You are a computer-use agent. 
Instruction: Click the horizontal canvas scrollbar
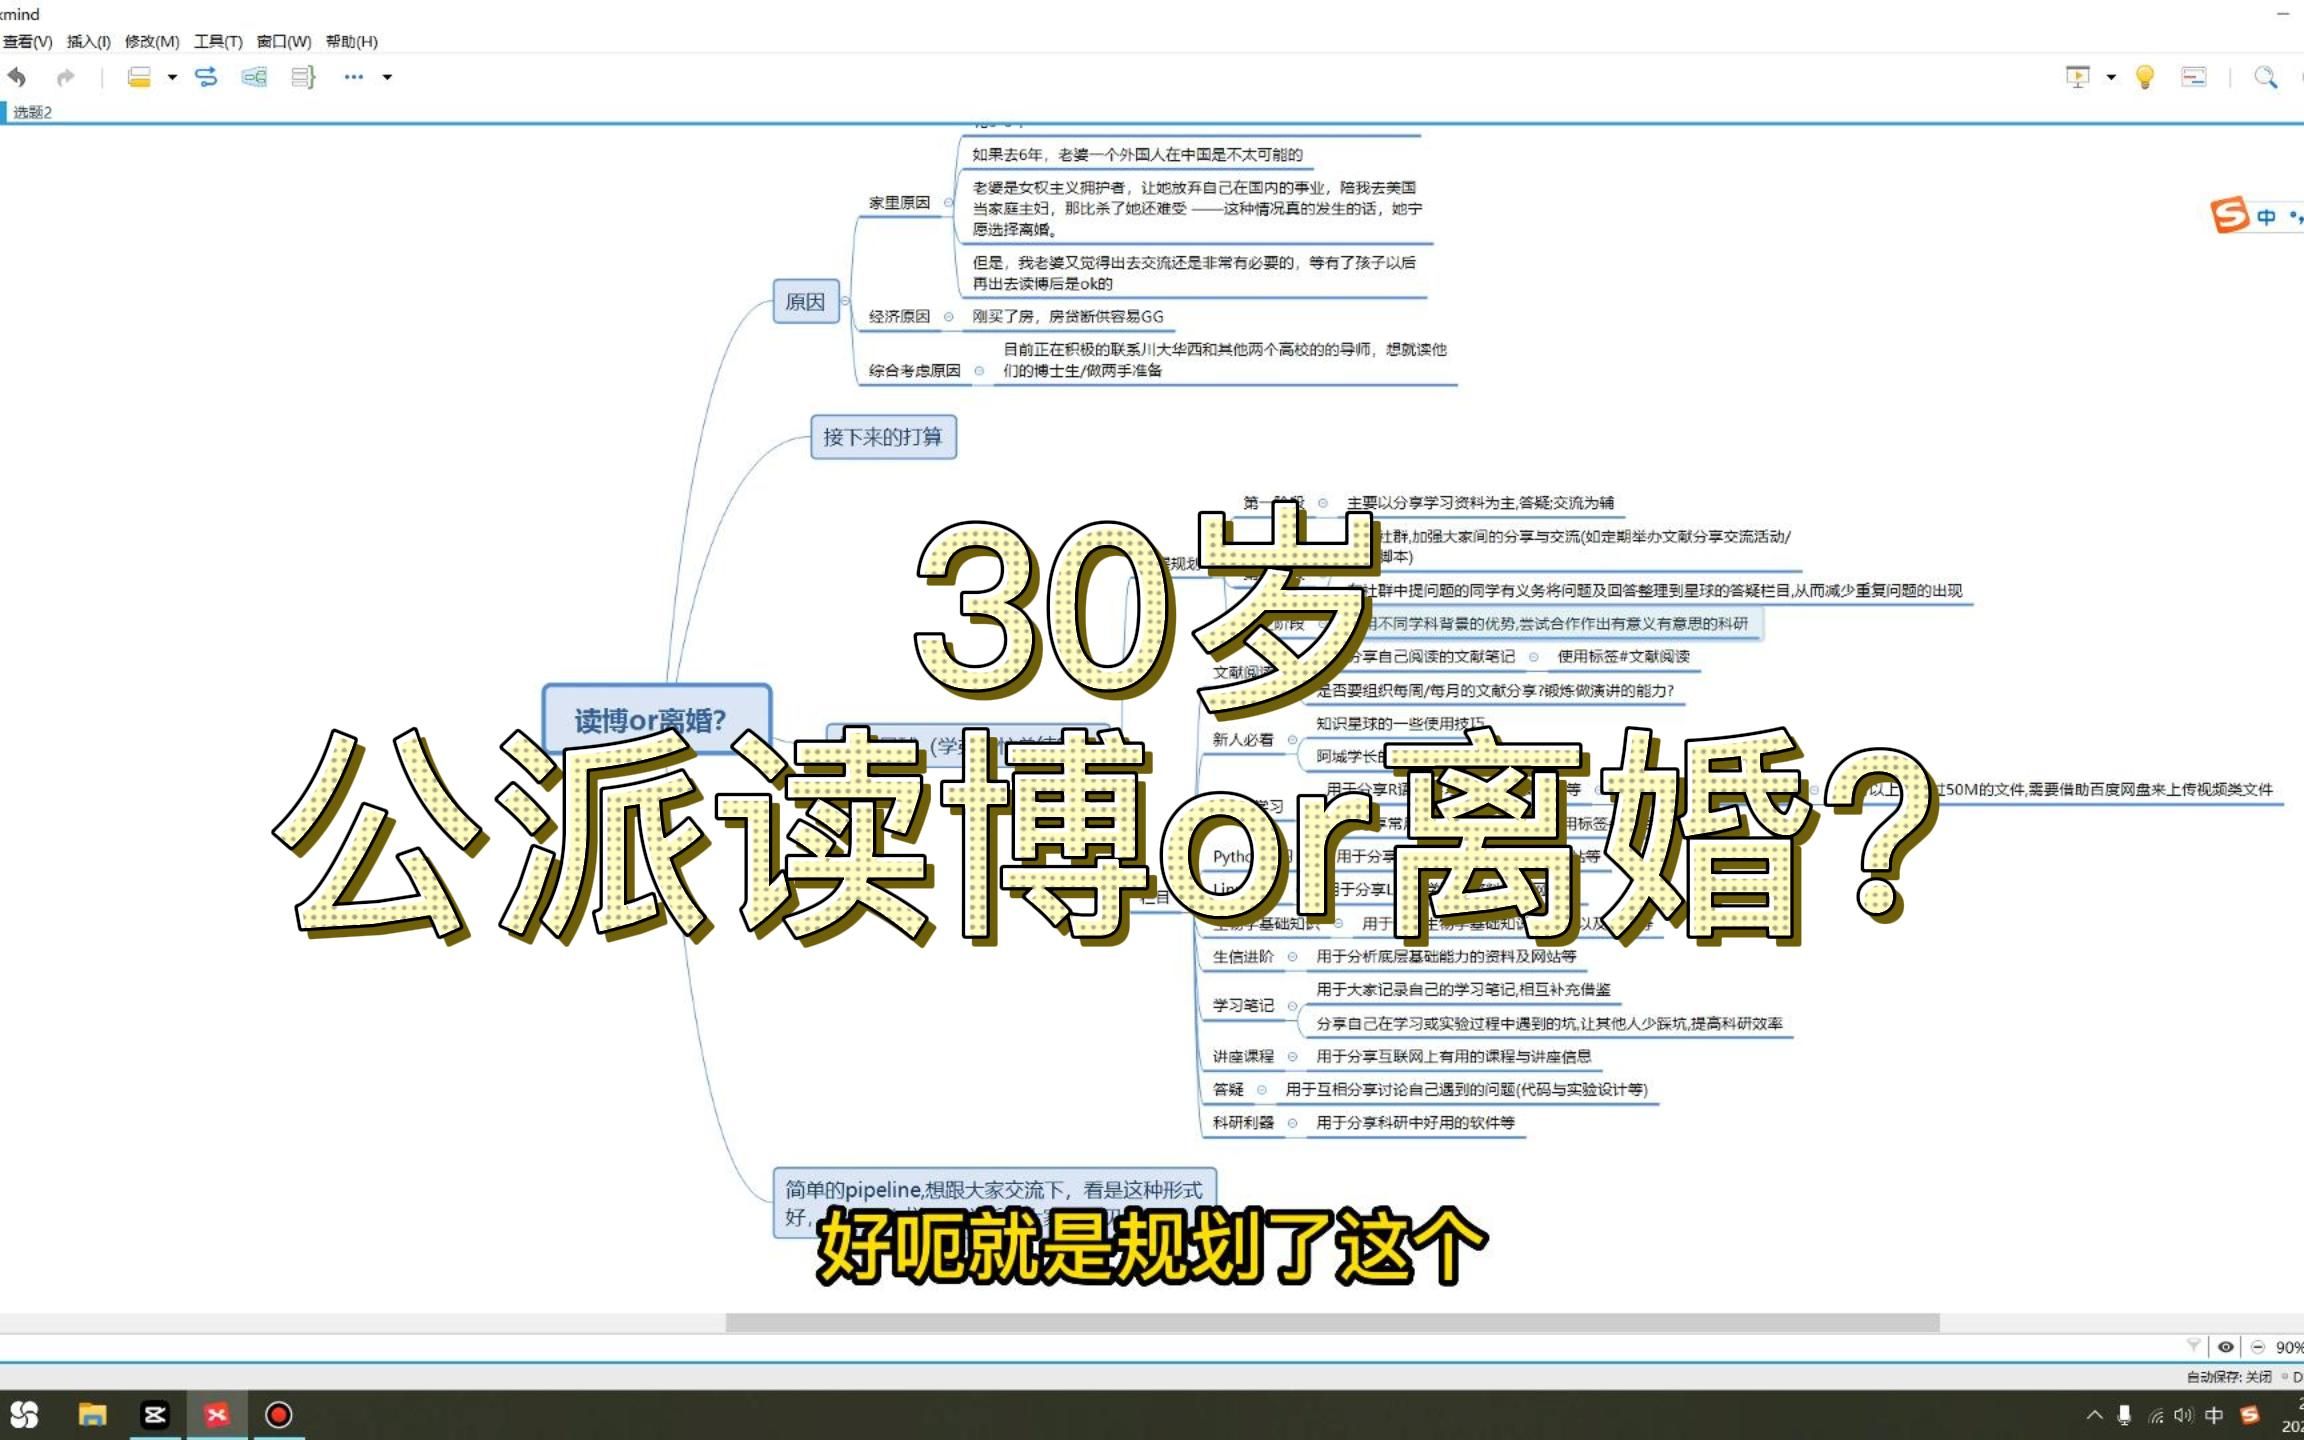click(x=1331, y=1323)
